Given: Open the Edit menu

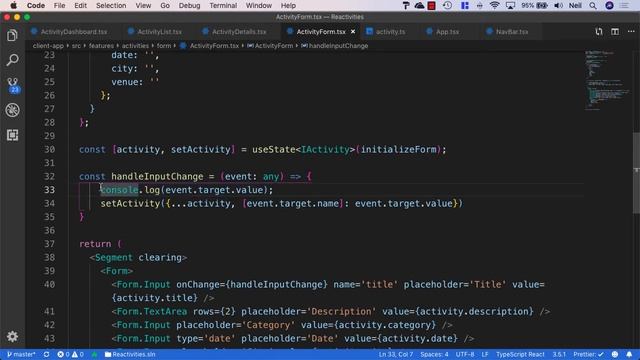Looking at the screenshot, I should 80,6.
